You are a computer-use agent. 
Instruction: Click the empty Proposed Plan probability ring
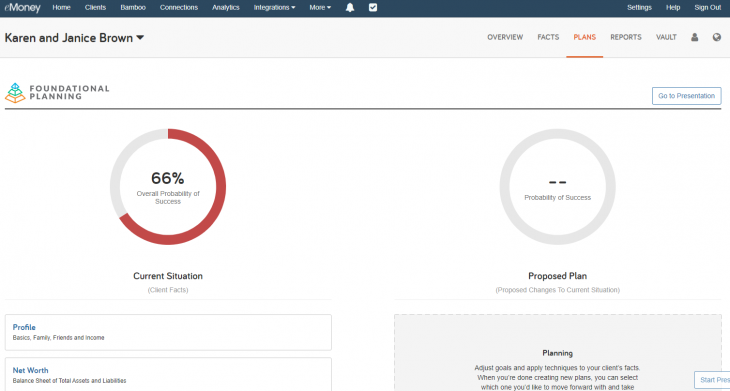coord(557,187)
